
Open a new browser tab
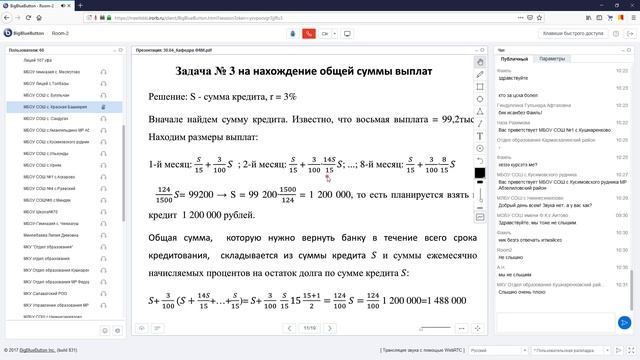point(80,5)
